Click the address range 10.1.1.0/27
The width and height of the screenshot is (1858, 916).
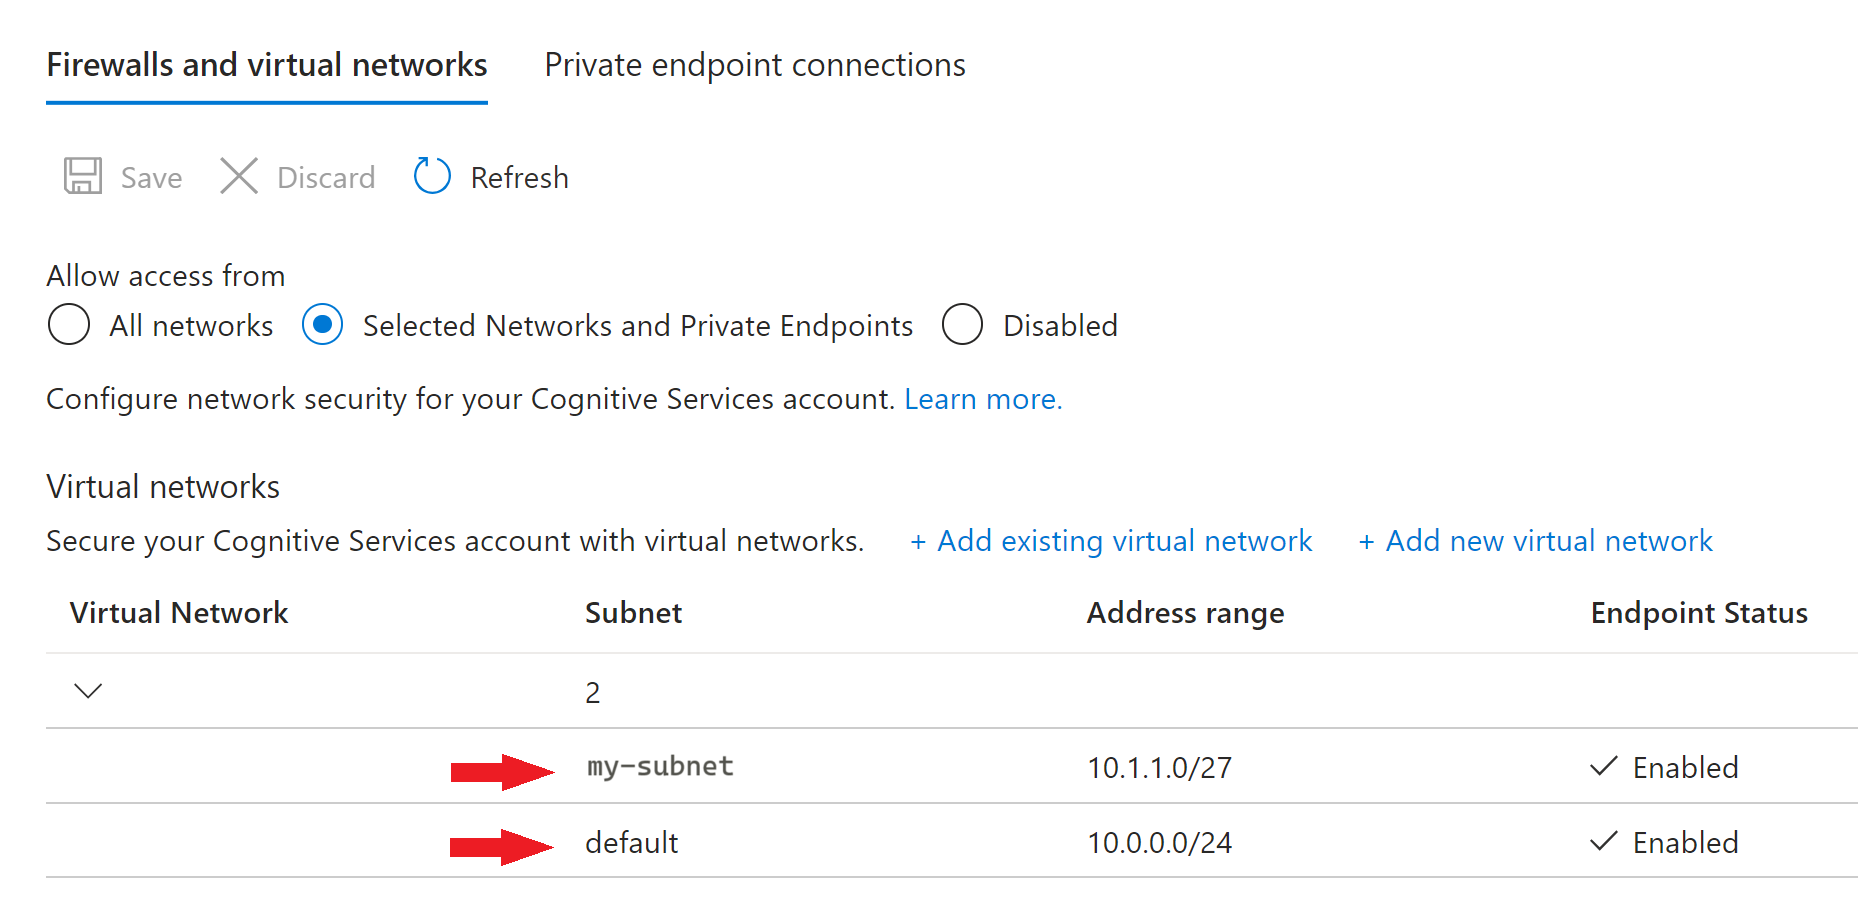click(x=1158, y=766)
